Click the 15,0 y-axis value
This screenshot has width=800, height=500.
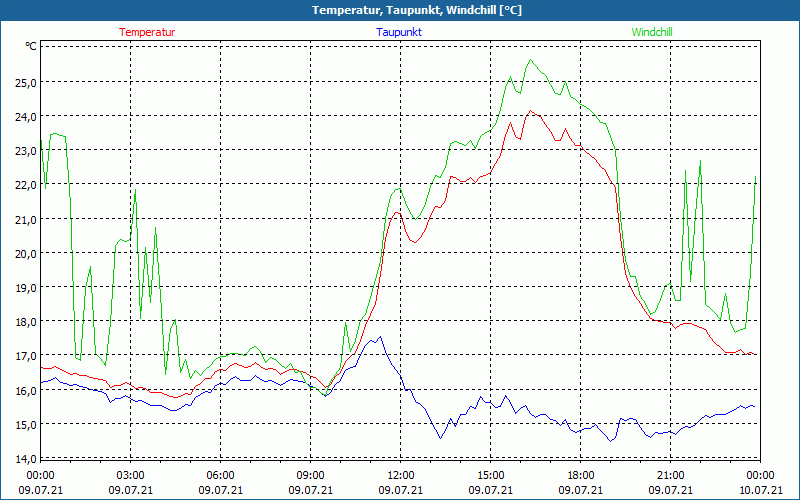coord(26,425)
